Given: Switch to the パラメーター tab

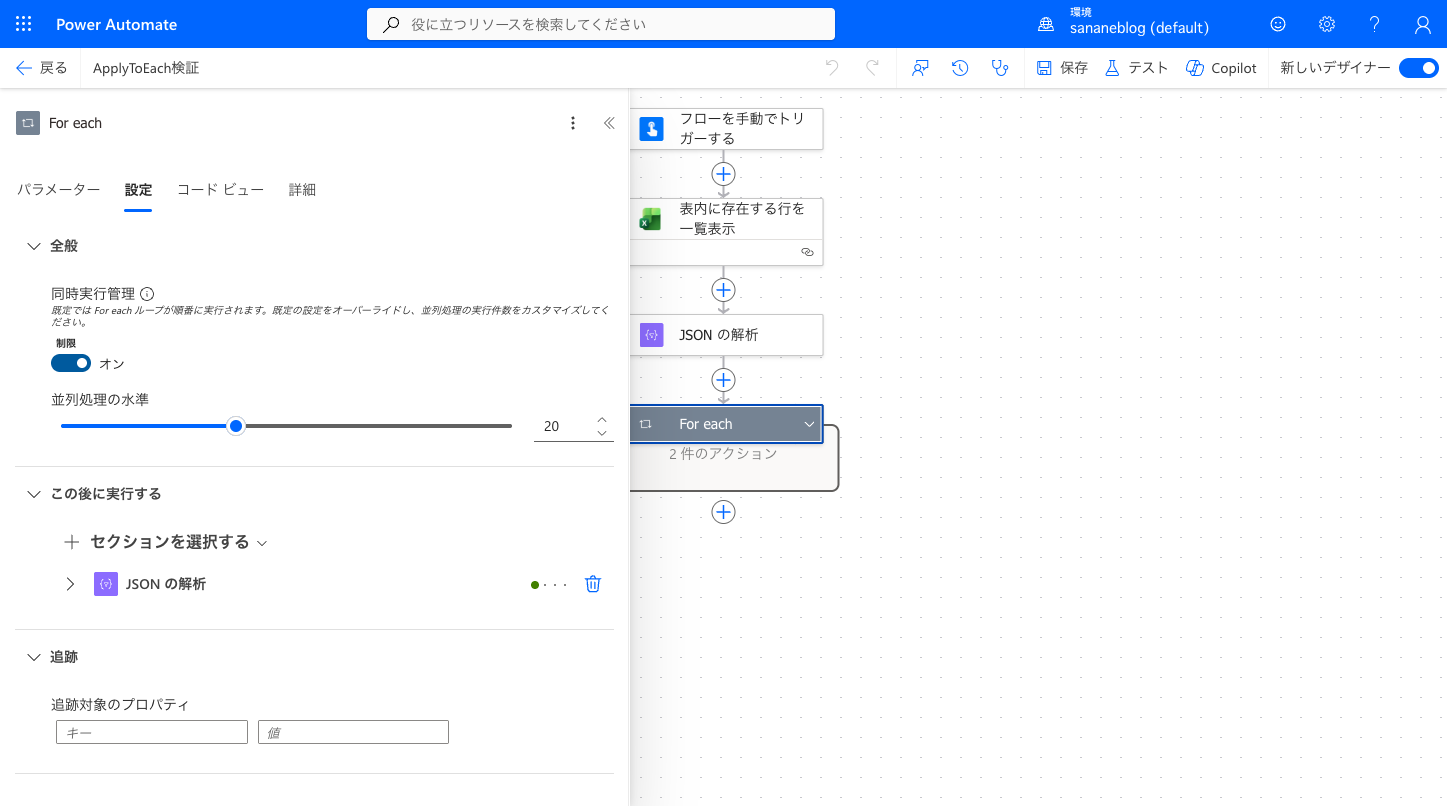Looking at the screenshot, I should (x=59, y=190).
